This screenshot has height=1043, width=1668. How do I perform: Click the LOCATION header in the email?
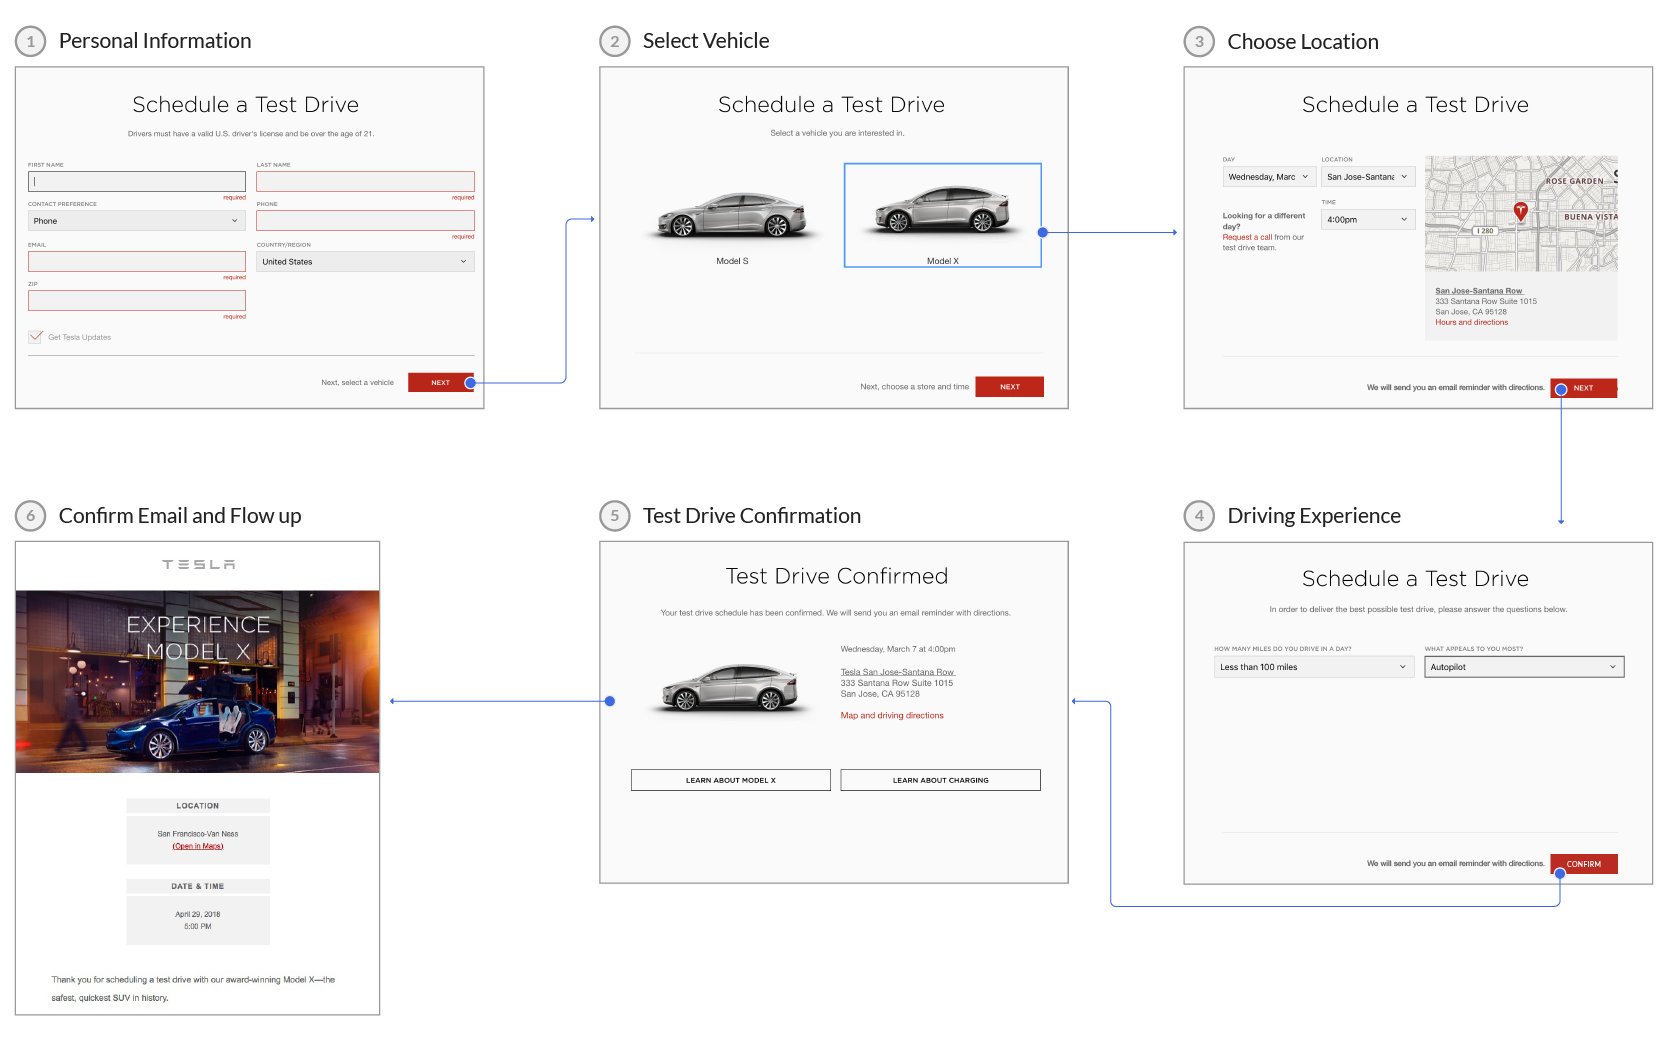pos(198,806)
